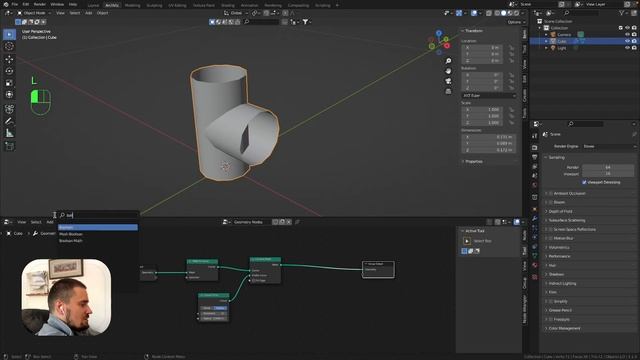Enable the Ambient Occlusion checkbox
Image resolution: width=640 pixels, height=360 pixels.
[551, 193]
